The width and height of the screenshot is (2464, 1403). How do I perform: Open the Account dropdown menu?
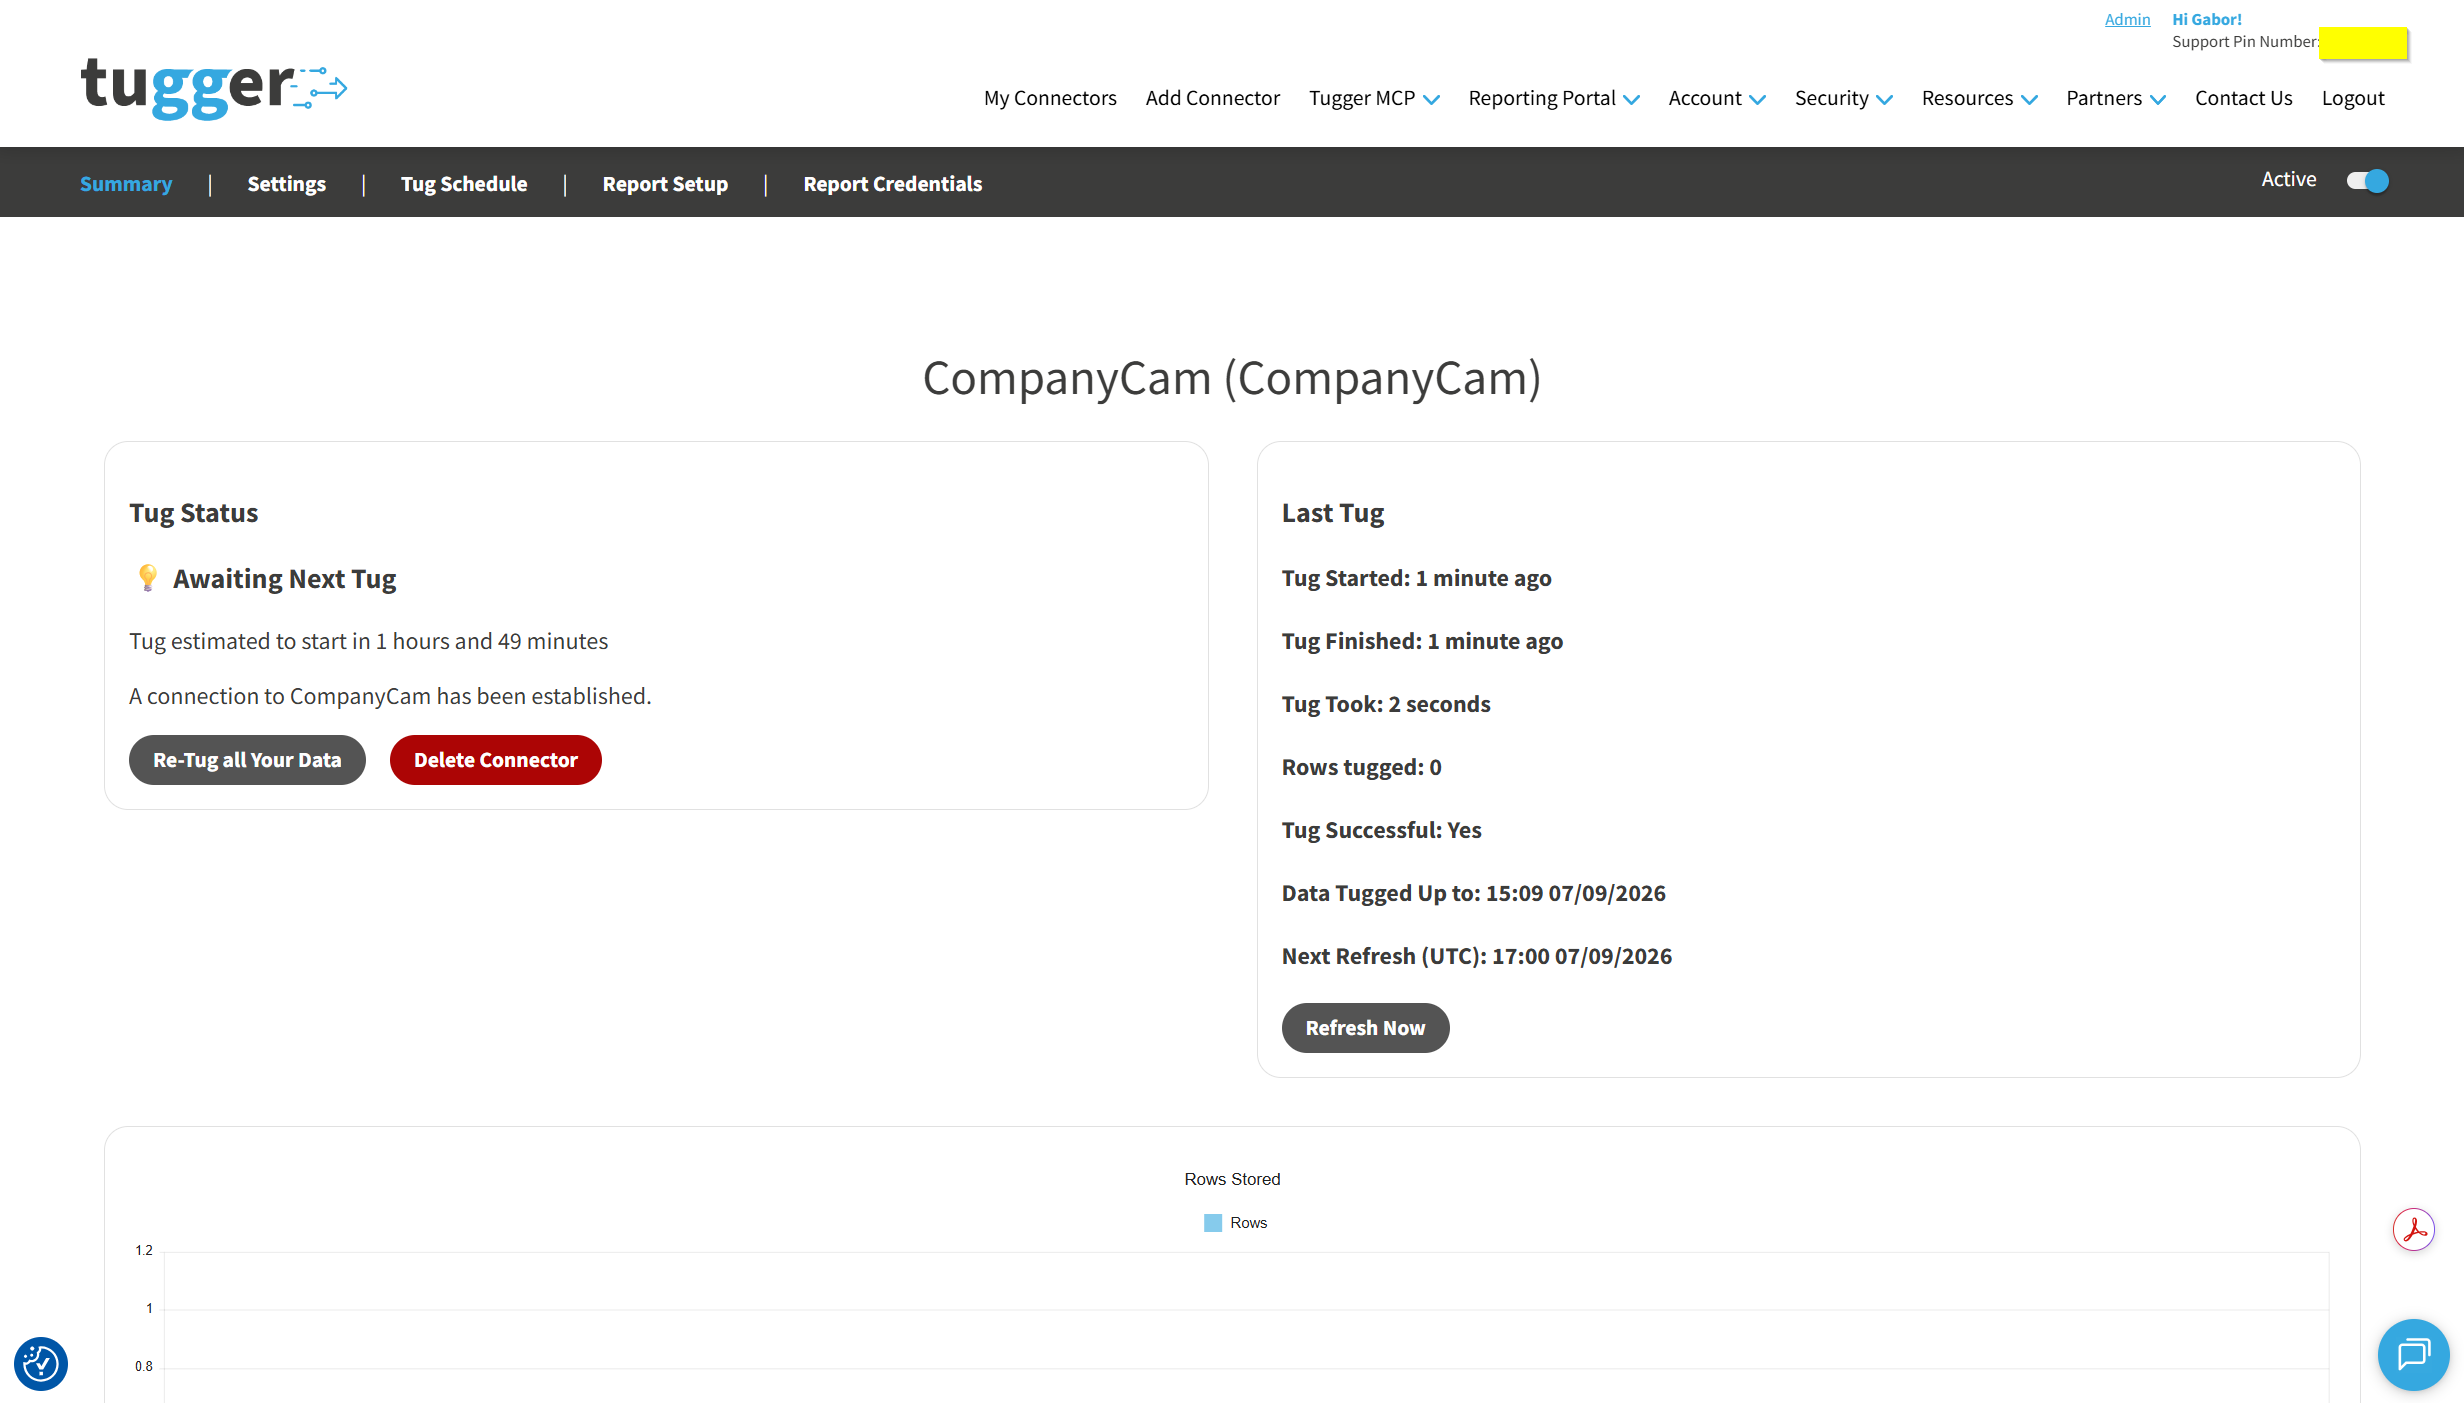[x=1717, y=98]
